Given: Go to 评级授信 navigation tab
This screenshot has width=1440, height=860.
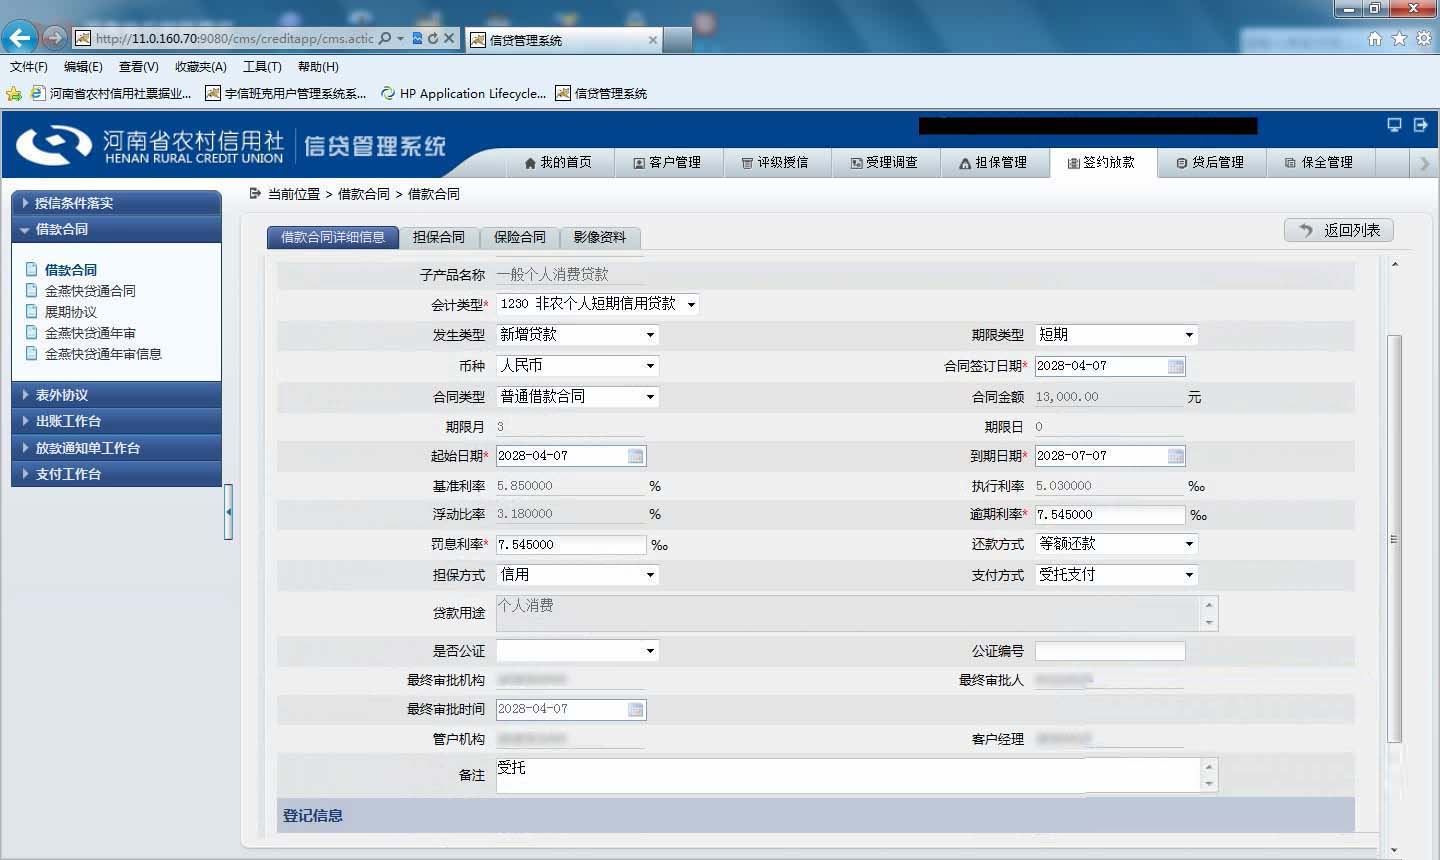Looking at the screenshot, I should [776, 162].
